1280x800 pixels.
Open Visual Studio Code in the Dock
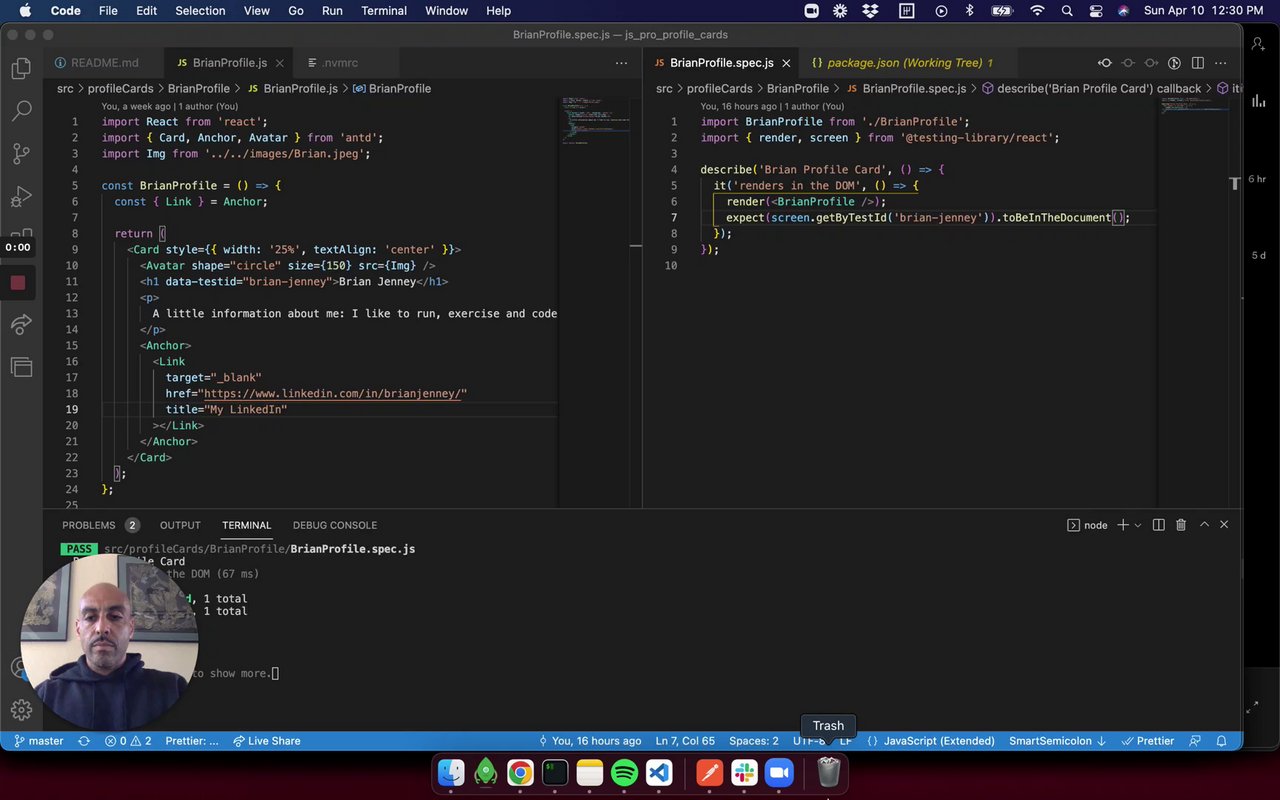658,772
